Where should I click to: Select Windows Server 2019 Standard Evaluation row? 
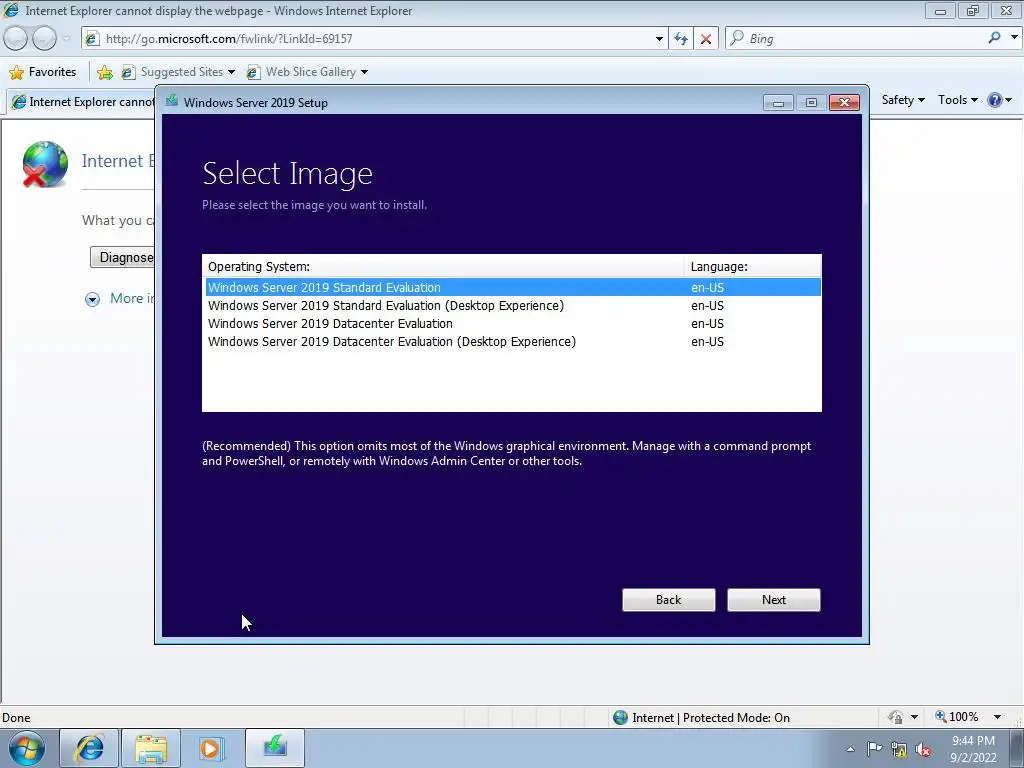(513, 287)
